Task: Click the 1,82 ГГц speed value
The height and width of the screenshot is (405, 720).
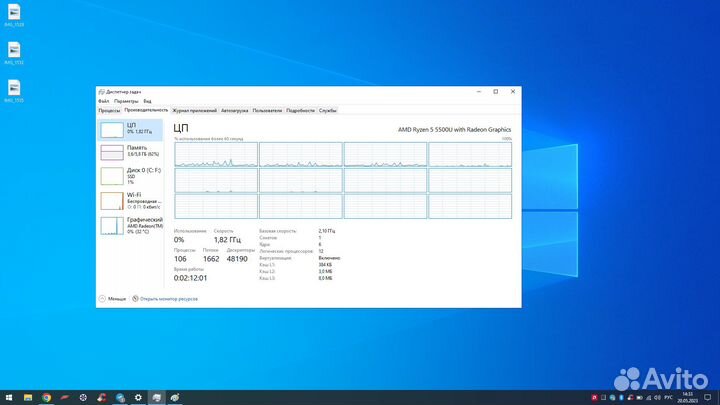Action: [227, 240]
